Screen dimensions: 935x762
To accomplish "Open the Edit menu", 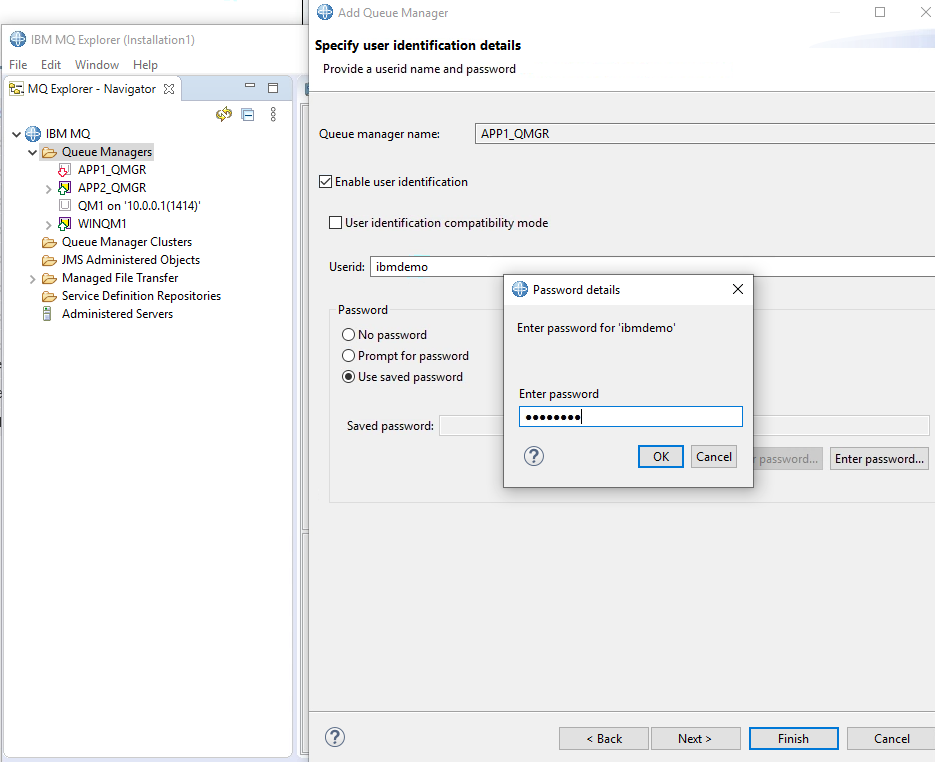I will pyautogui.click(x=51, y=64).
